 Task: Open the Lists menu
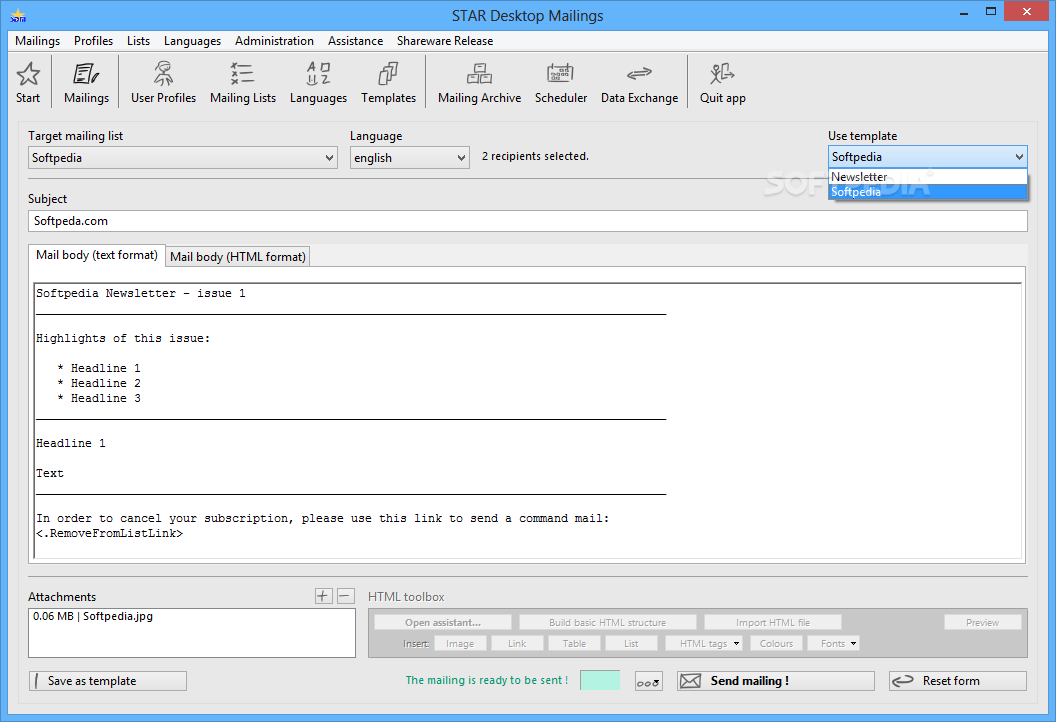point(139,41)
